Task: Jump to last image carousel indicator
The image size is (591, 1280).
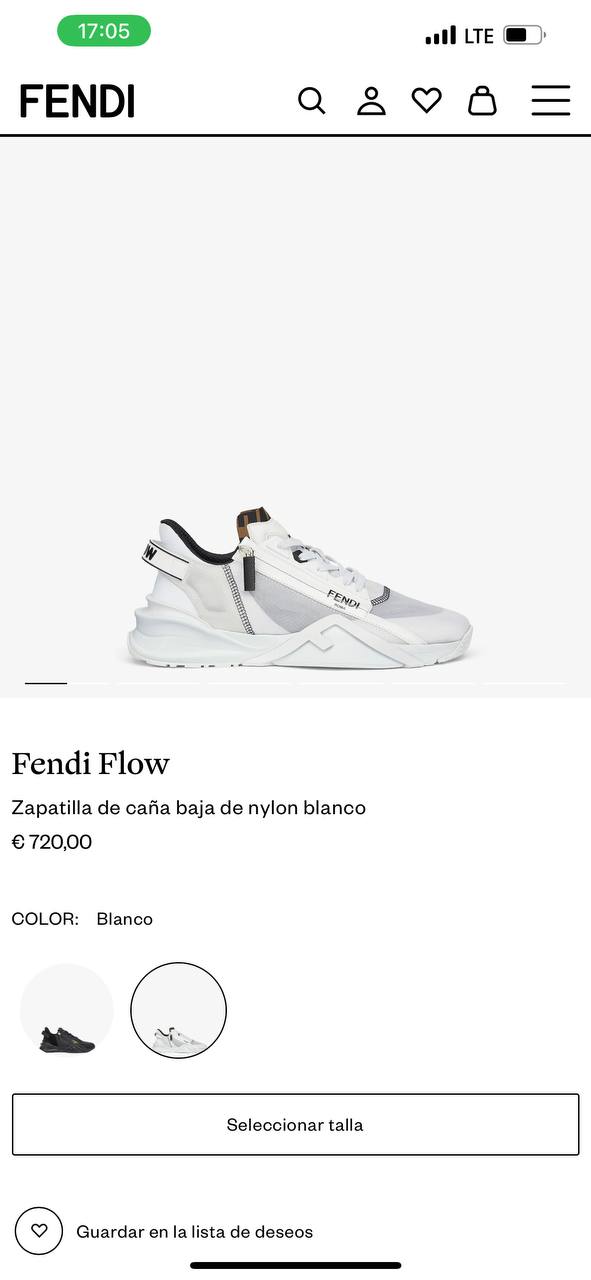Action: pyautogui.click(x=525, y=683)
